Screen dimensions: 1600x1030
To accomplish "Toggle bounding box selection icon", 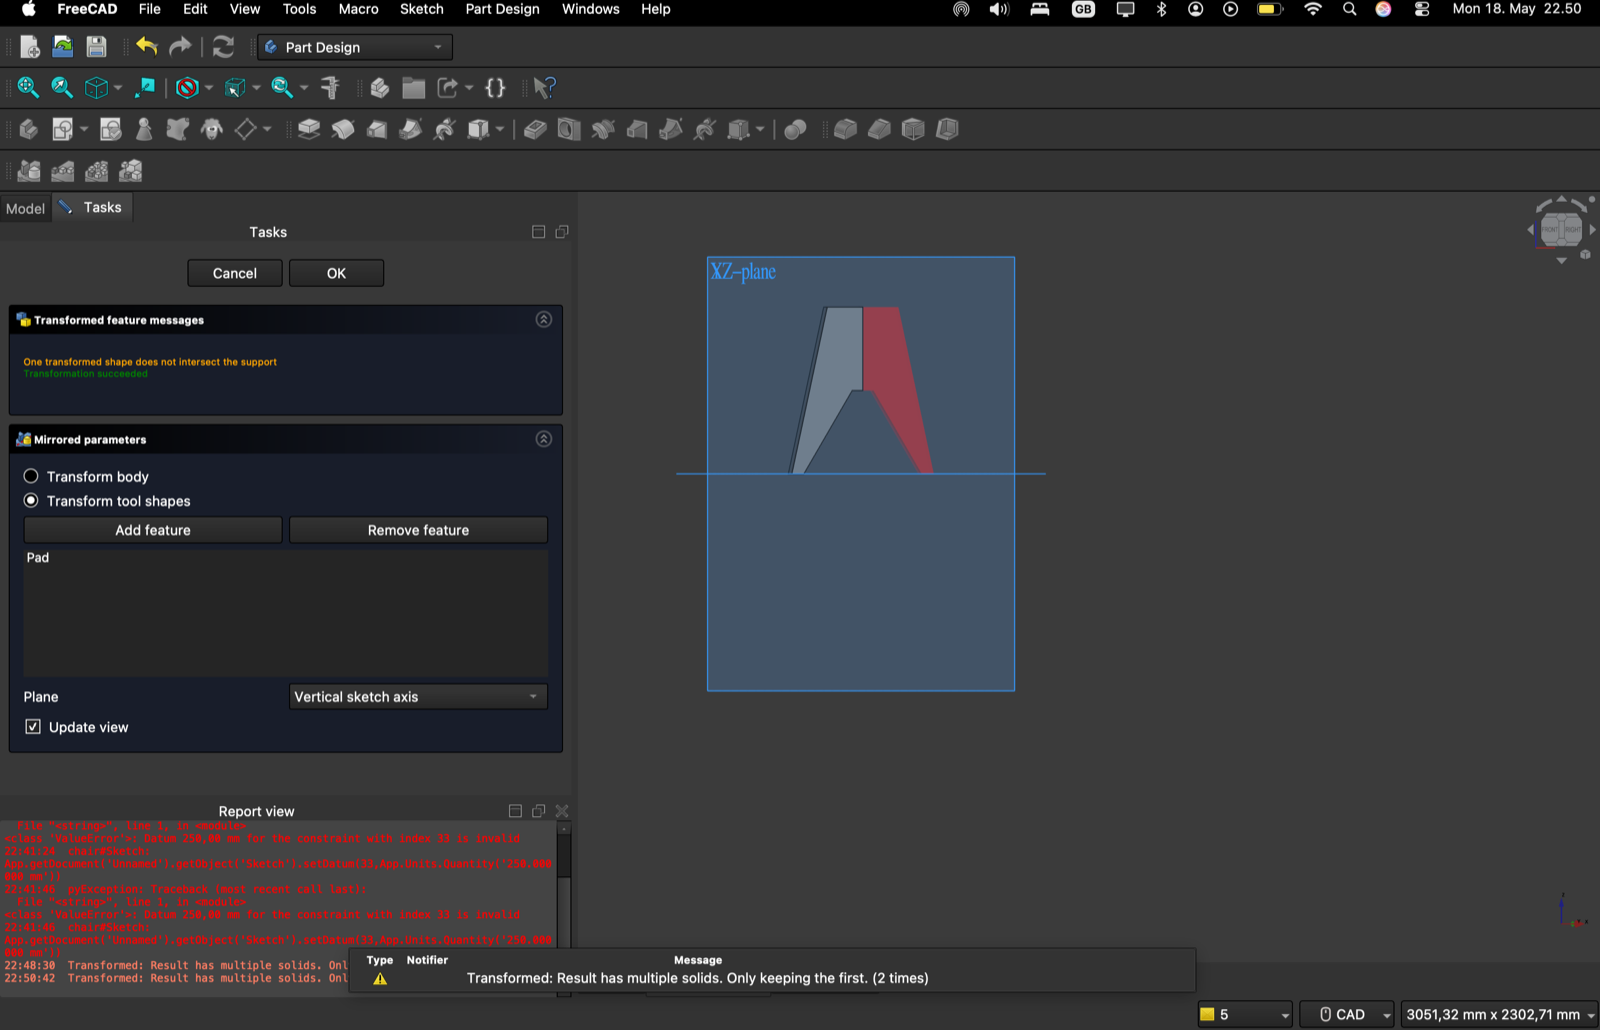I will tap(235, 88).
